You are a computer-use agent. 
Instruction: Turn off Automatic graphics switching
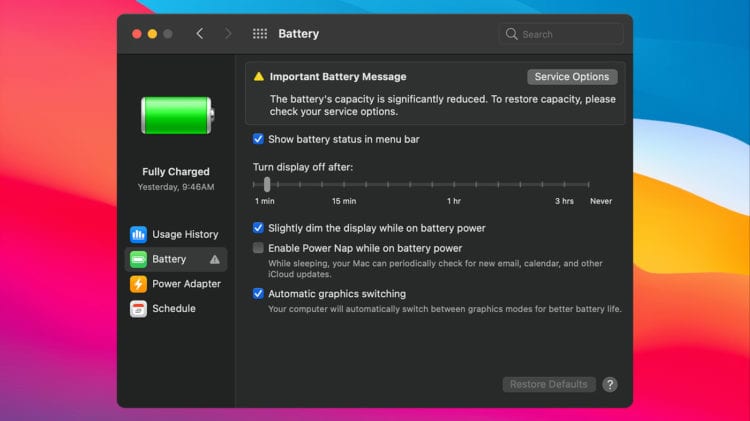pos(259,294)
